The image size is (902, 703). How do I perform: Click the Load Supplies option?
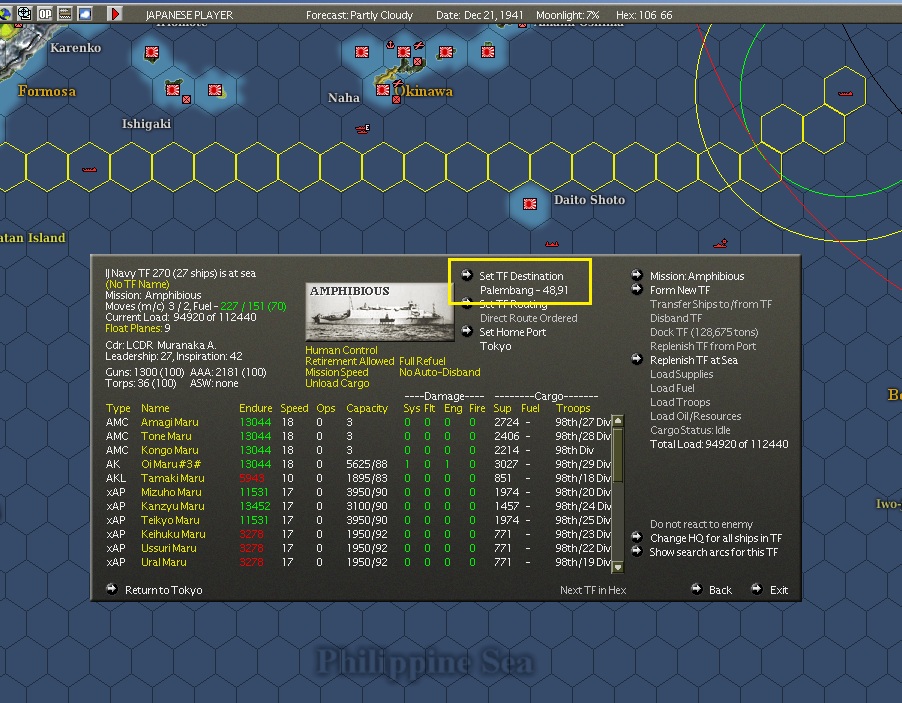(681, 374)
